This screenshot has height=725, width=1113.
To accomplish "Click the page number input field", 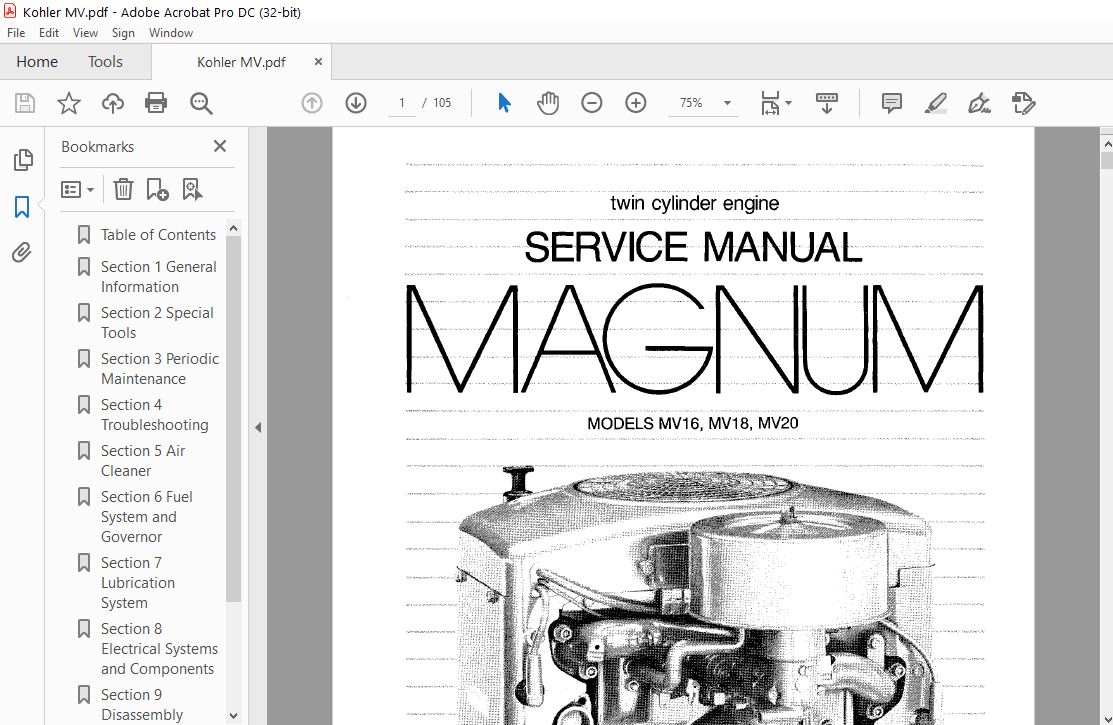I will pyautogui.click(x=402, y=103).
